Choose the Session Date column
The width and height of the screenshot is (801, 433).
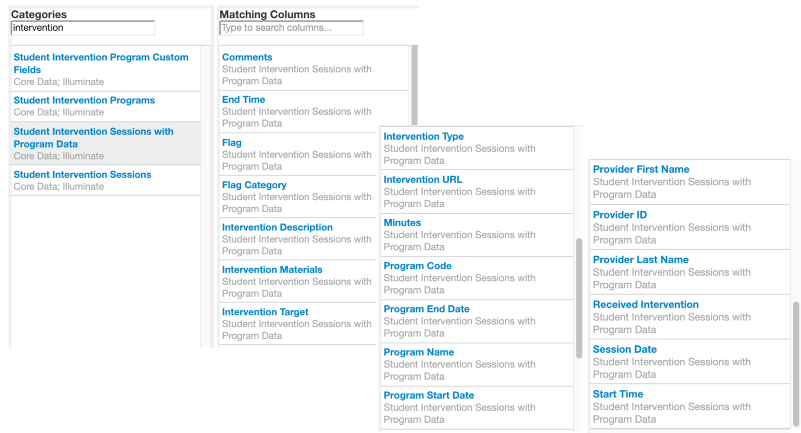[x=624, y=350]
